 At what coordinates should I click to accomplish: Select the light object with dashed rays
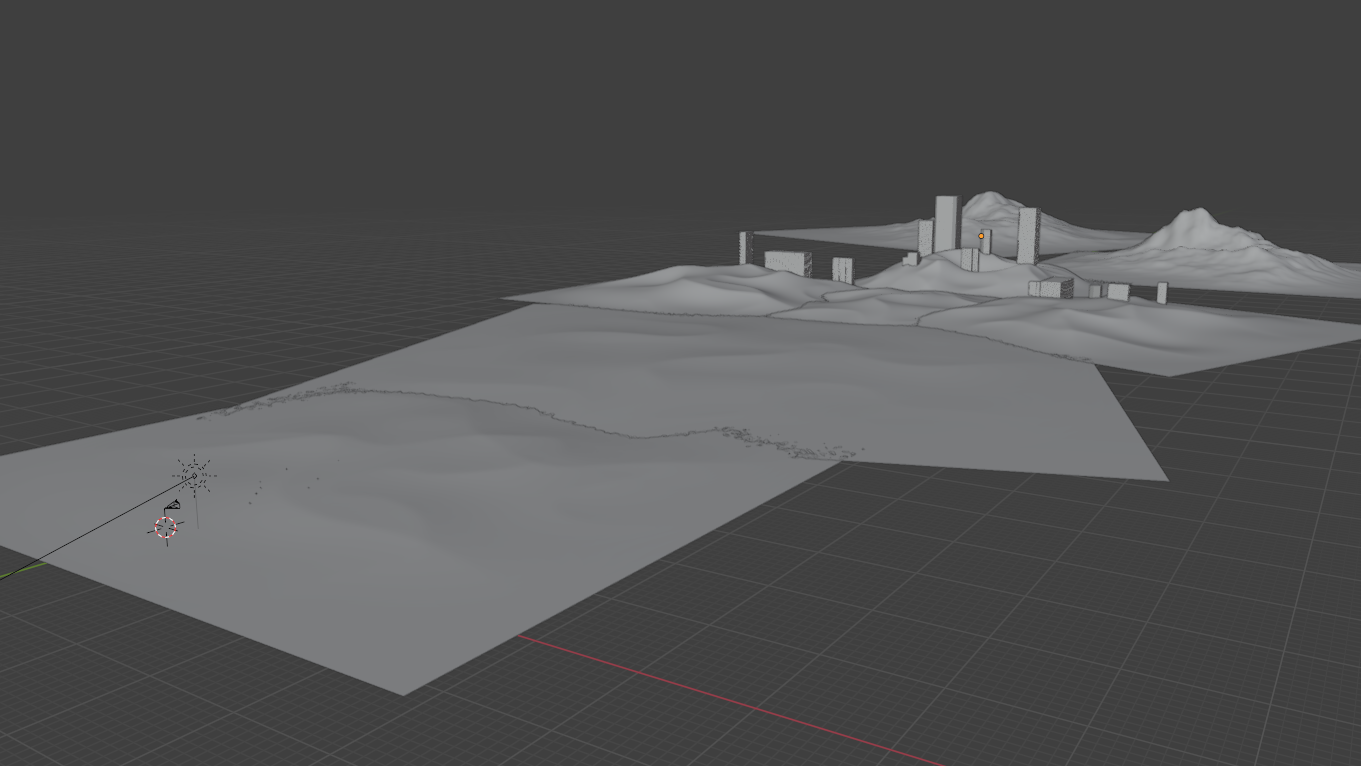(x=195, y=475)
